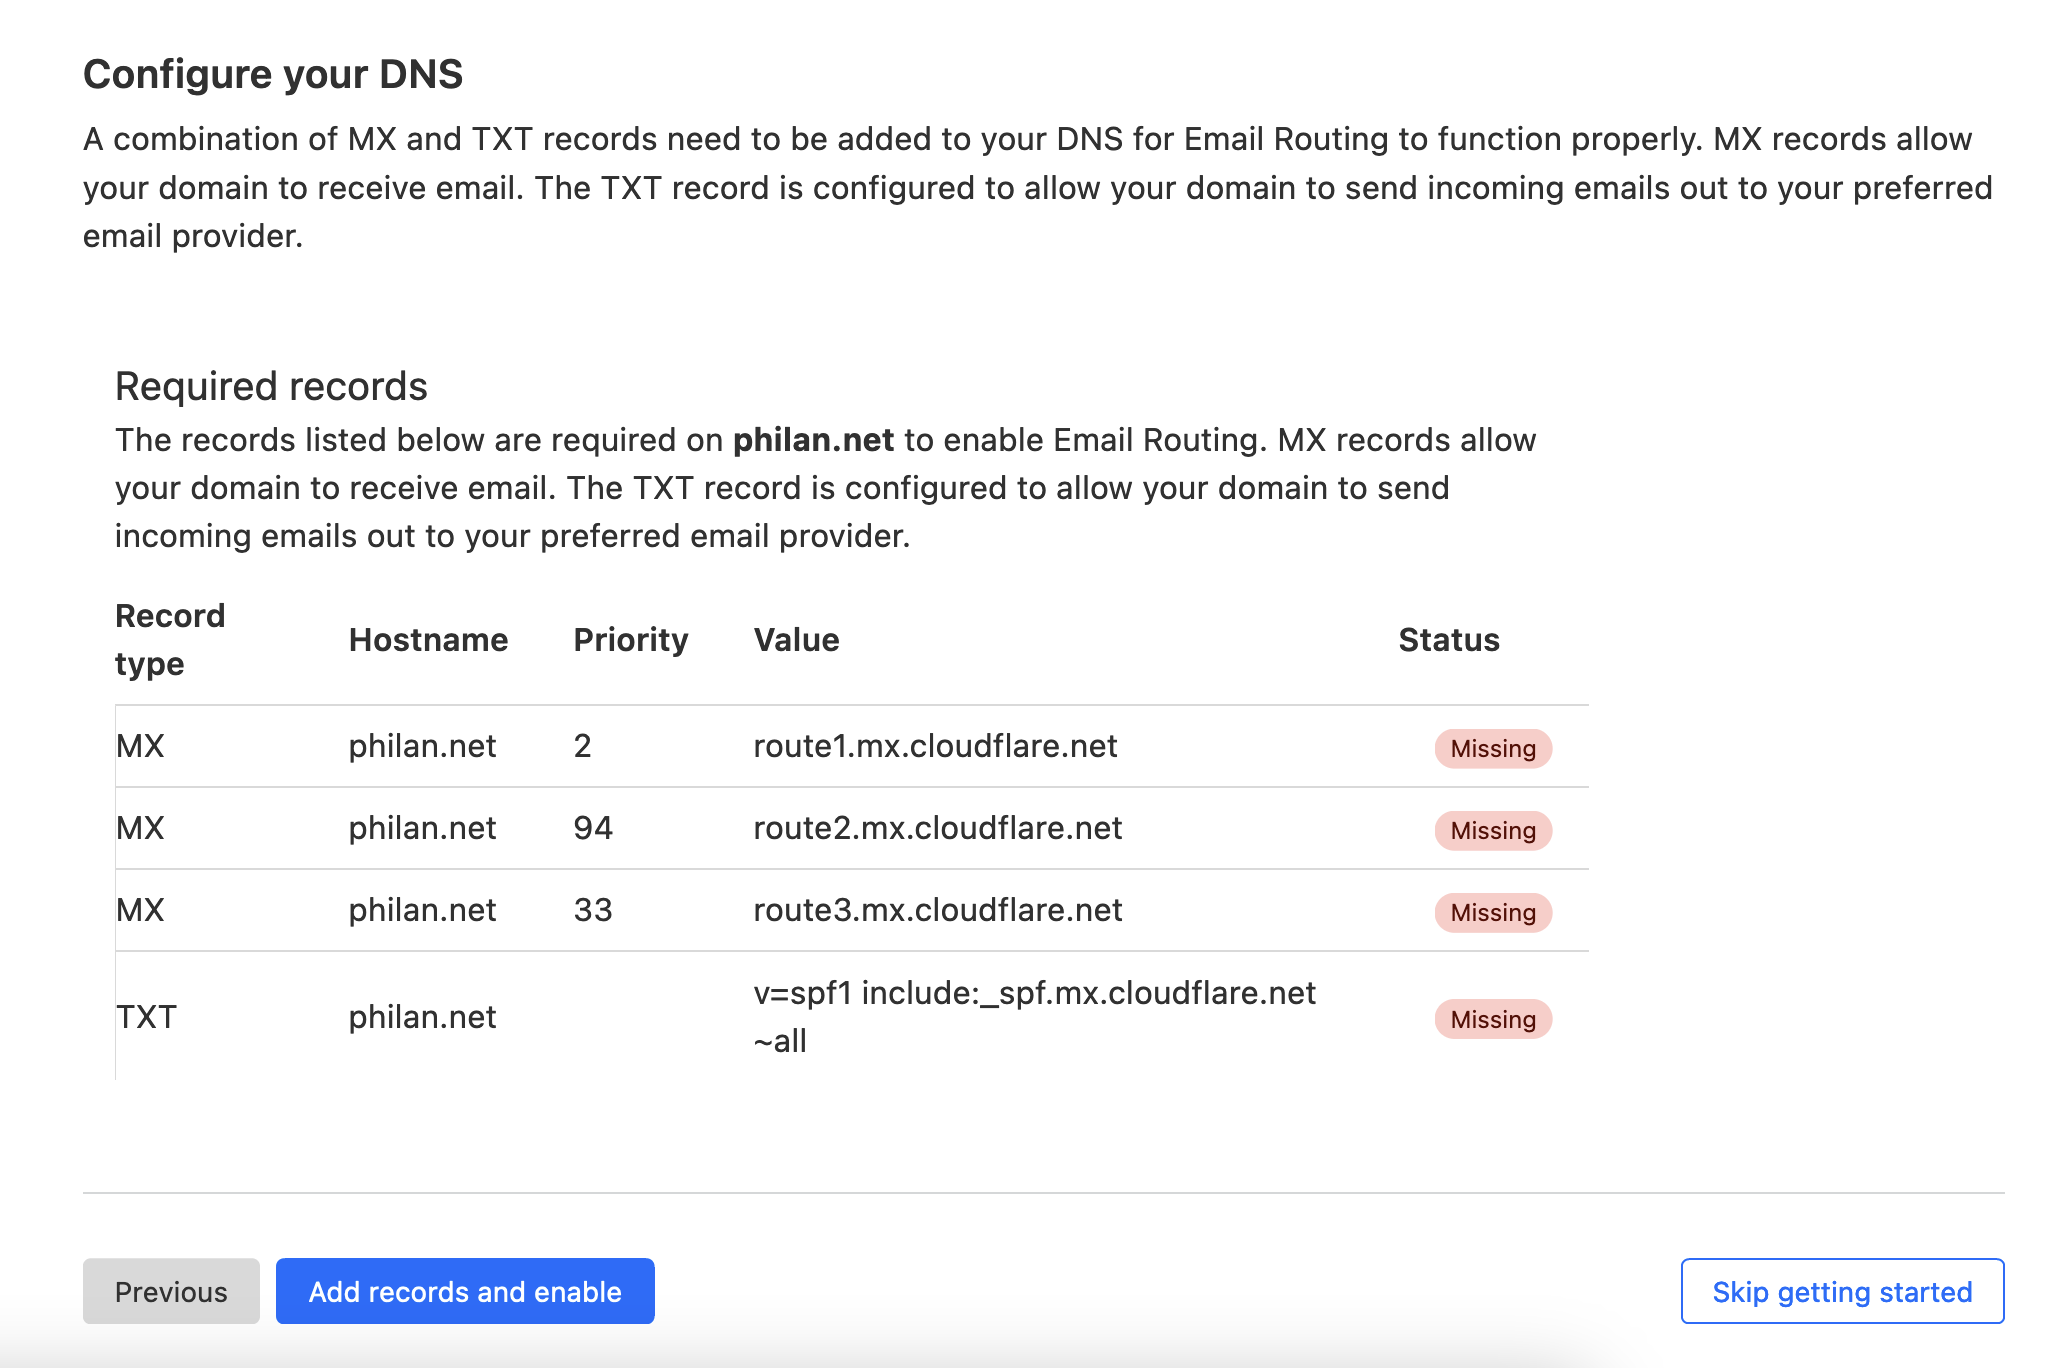This screenshot has width=2068, height=1368.
Task: Click the Record type column header
Action: pyautogui.click(x=170, y=640)
